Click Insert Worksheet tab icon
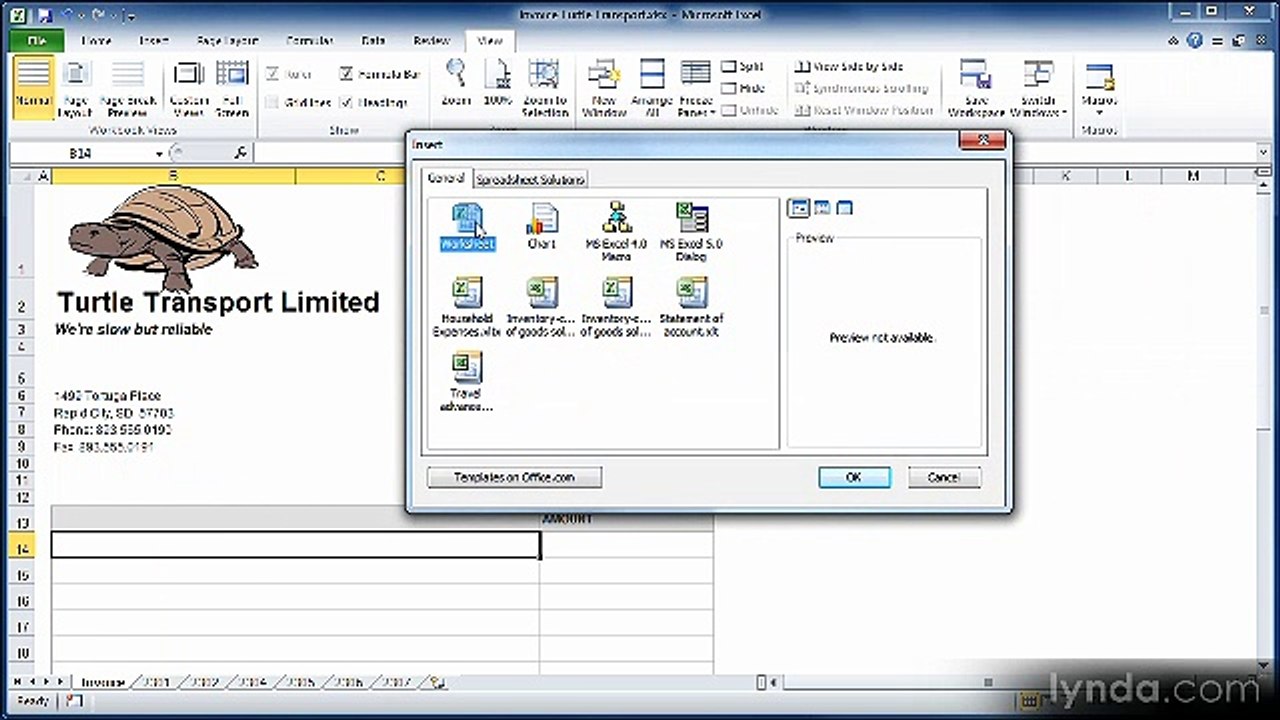 [436, 682]
